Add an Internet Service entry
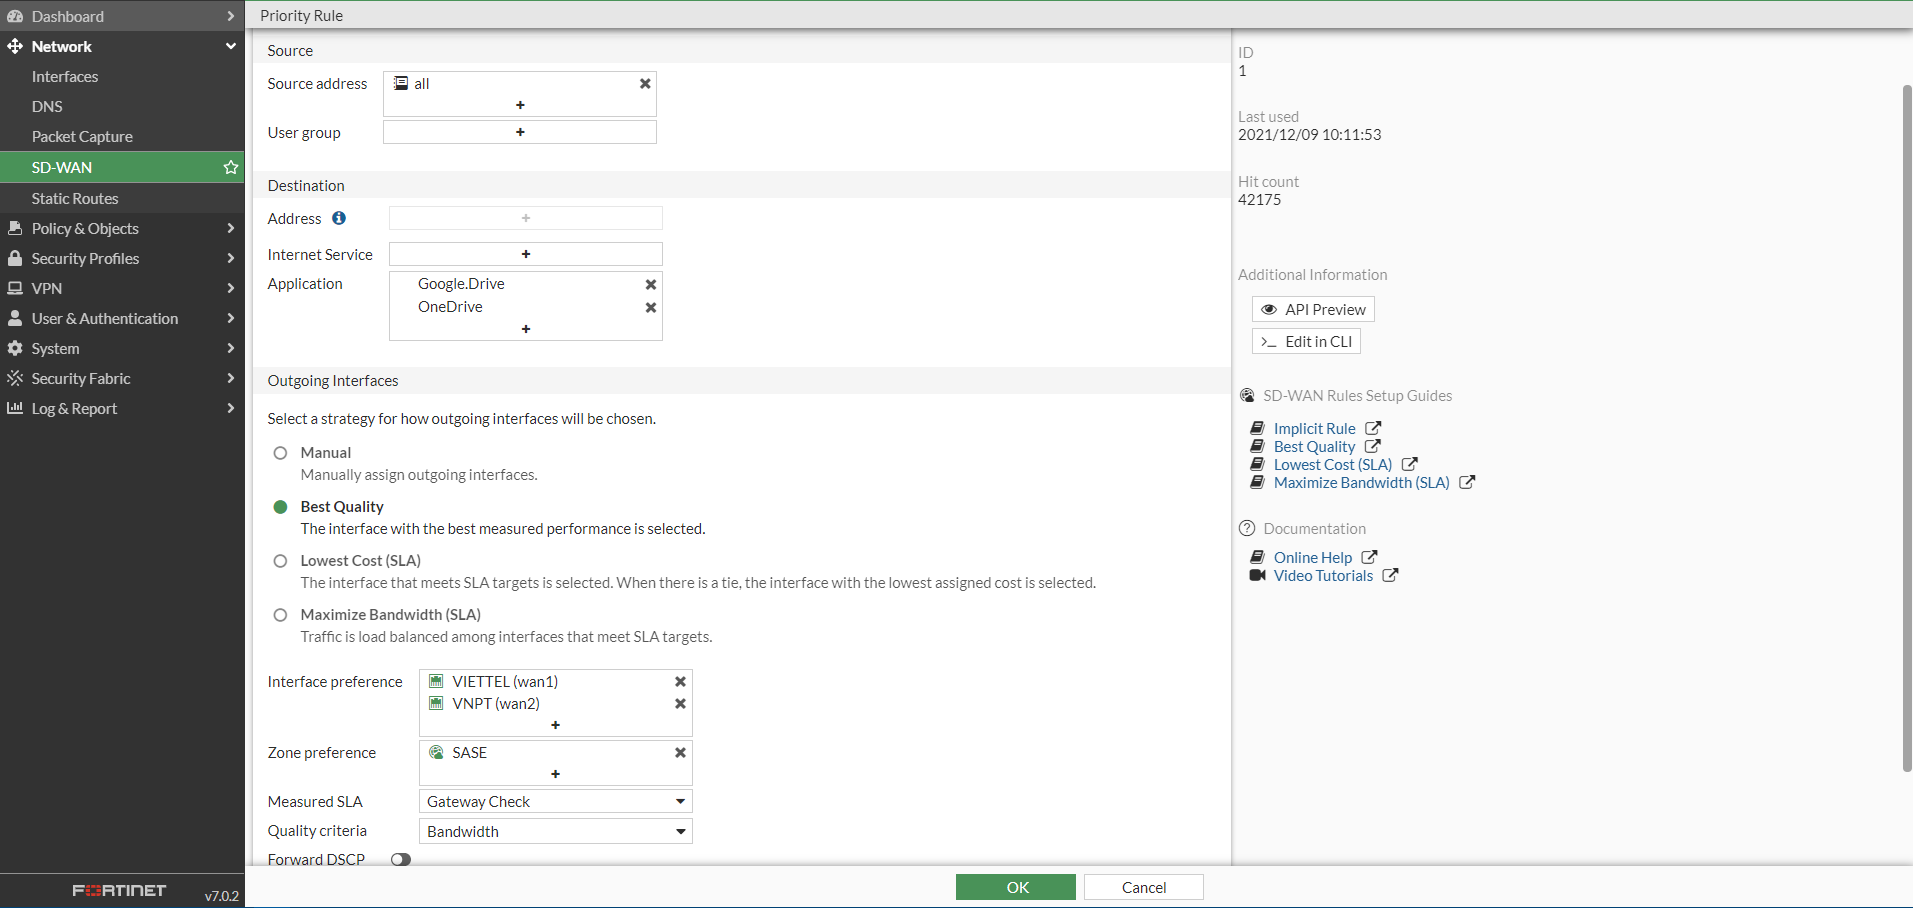 pyautogui.click(x=526, y=254)
